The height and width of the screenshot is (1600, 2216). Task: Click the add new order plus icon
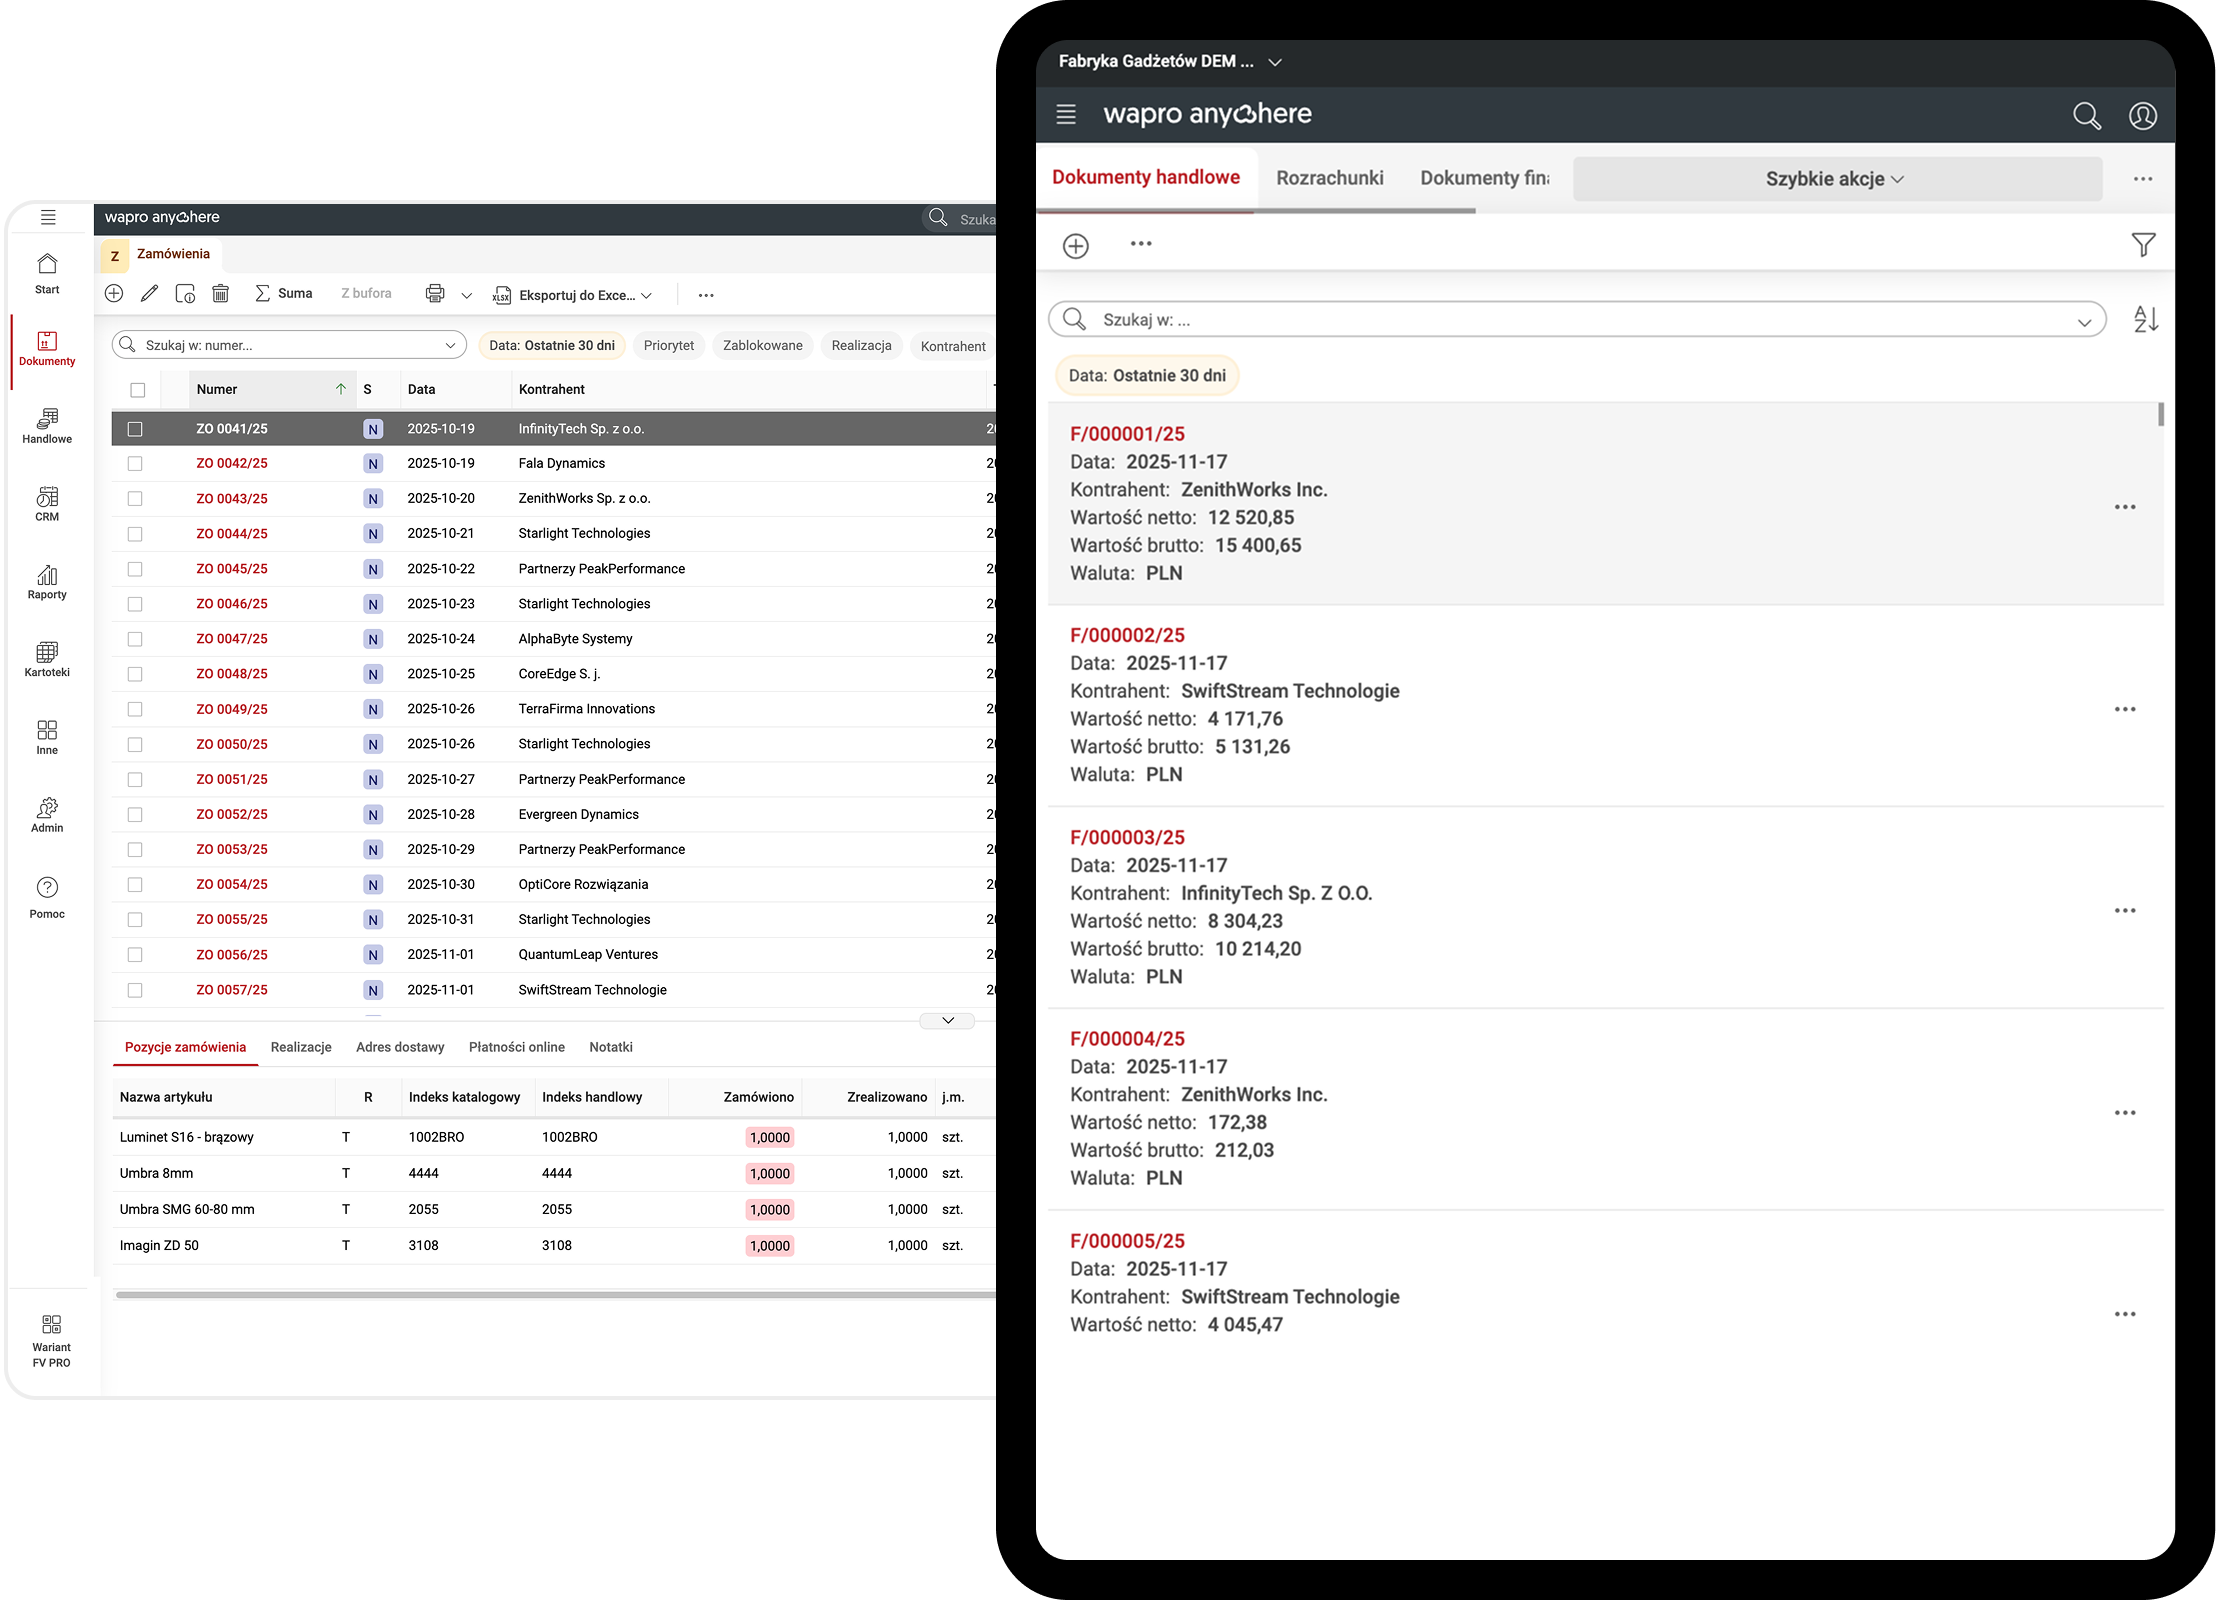point(114,294)
